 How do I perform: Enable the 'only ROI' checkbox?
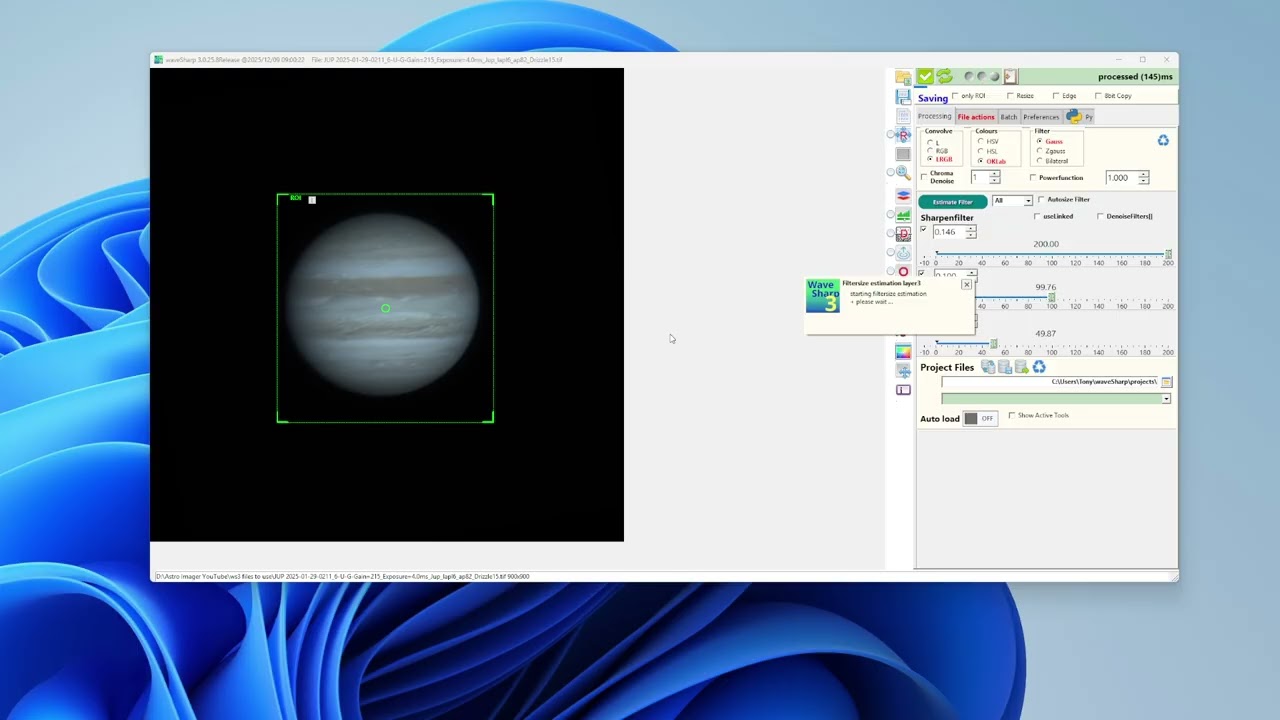click(955, 96)
